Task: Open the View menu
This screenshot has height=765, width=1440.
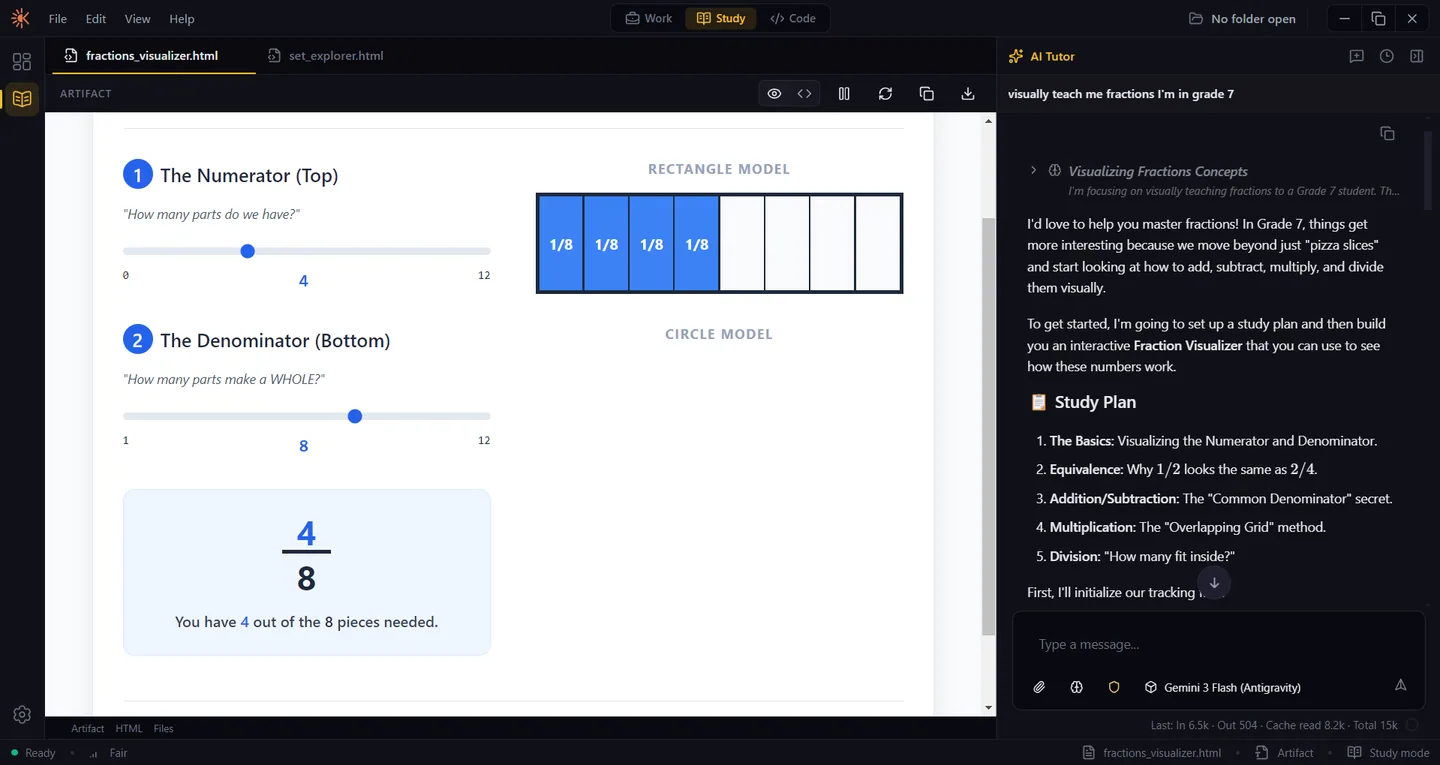Action: coord(138,19)
